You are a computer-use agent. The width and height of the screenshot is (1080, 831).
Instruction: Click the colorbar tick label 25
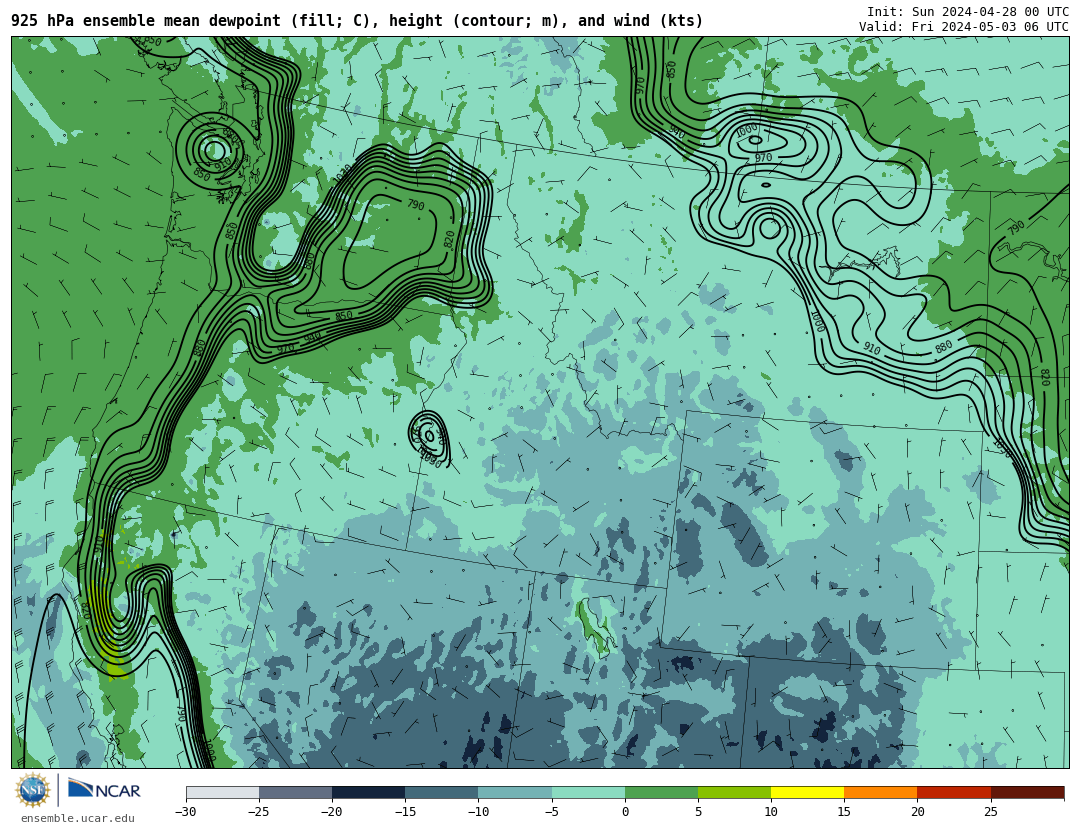pos(990,812)
